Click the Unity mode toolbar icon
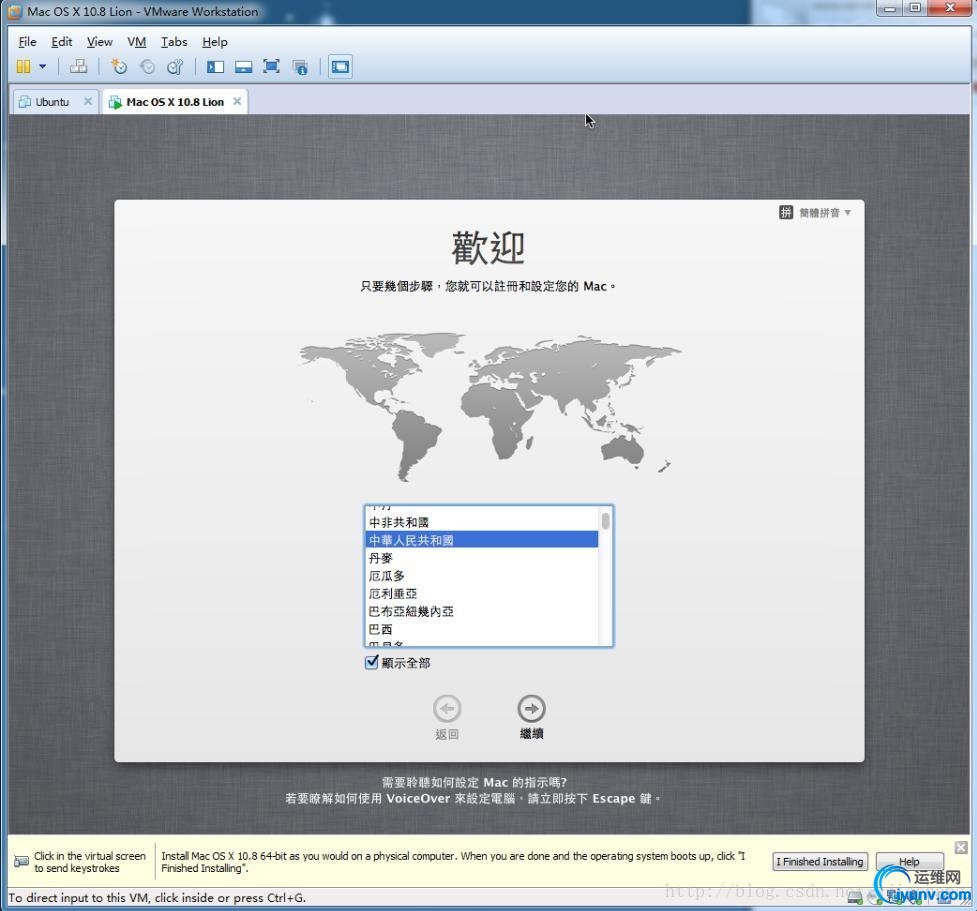This screenshot has height=911, width=977. click(x=300, y=67)
